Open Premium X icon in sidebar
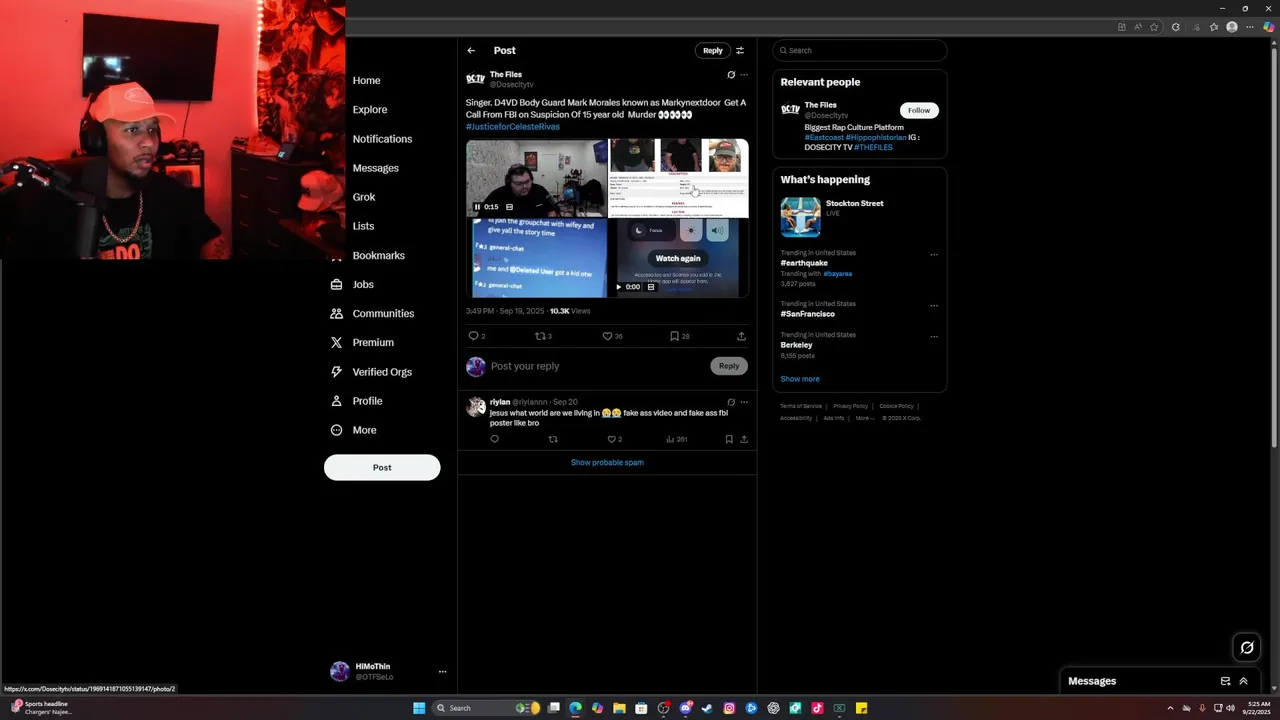 [336, 342]
